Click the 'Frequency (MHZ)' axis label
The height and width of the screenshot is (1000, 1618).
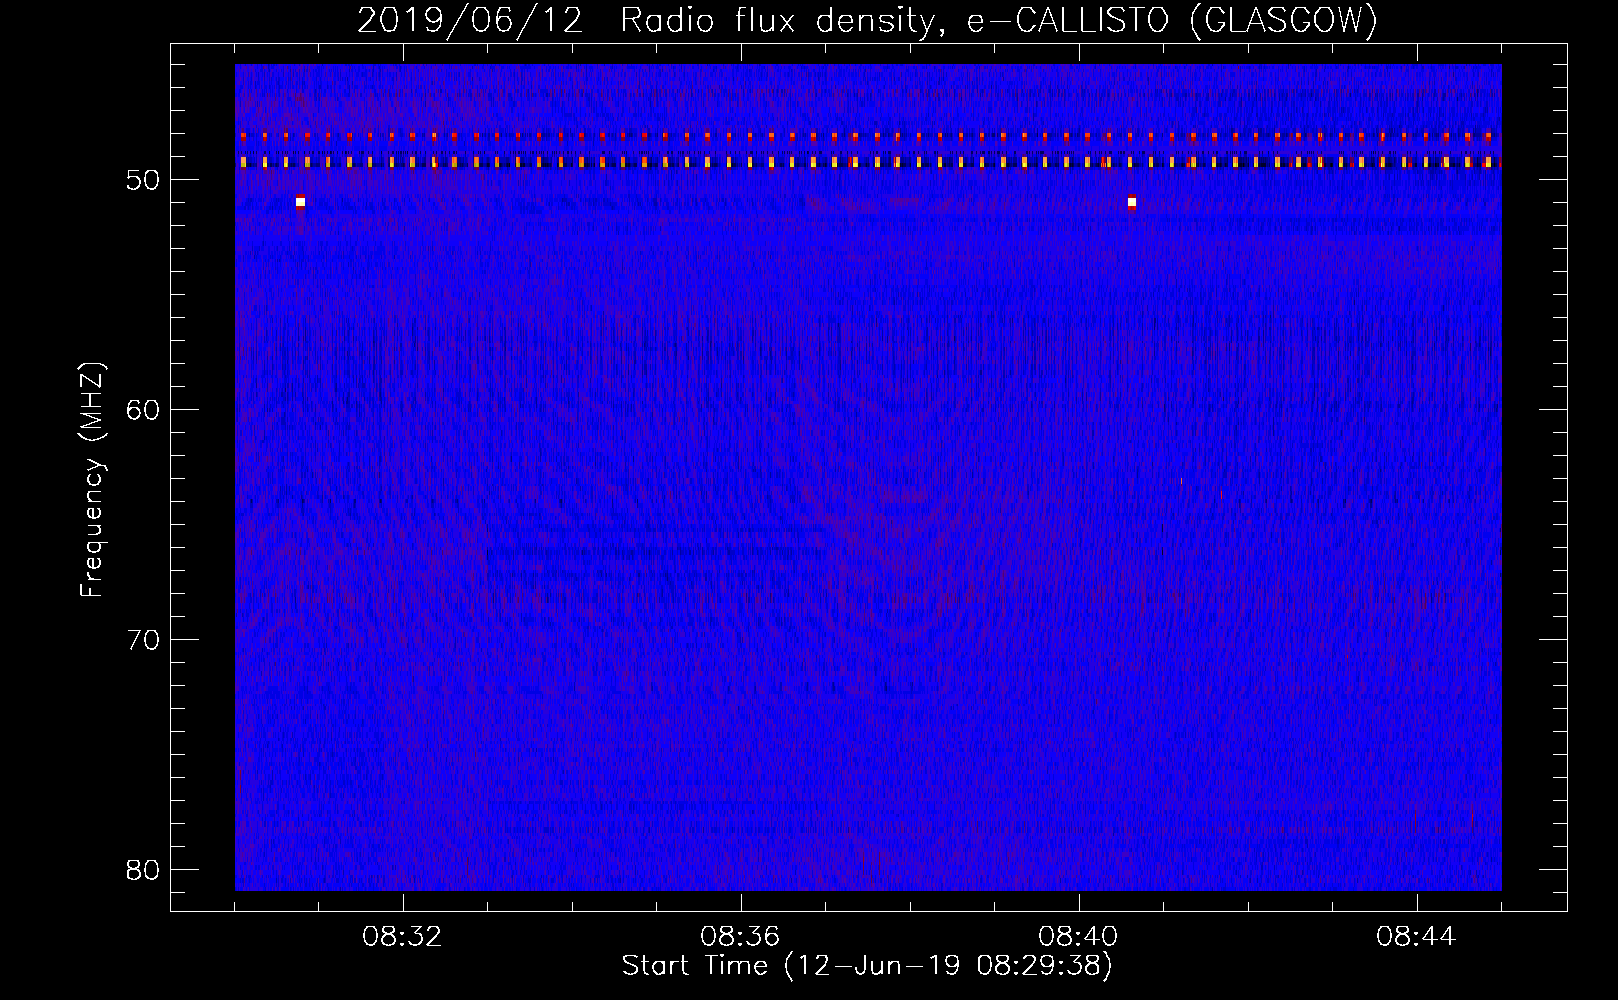(x=92, y=480)
